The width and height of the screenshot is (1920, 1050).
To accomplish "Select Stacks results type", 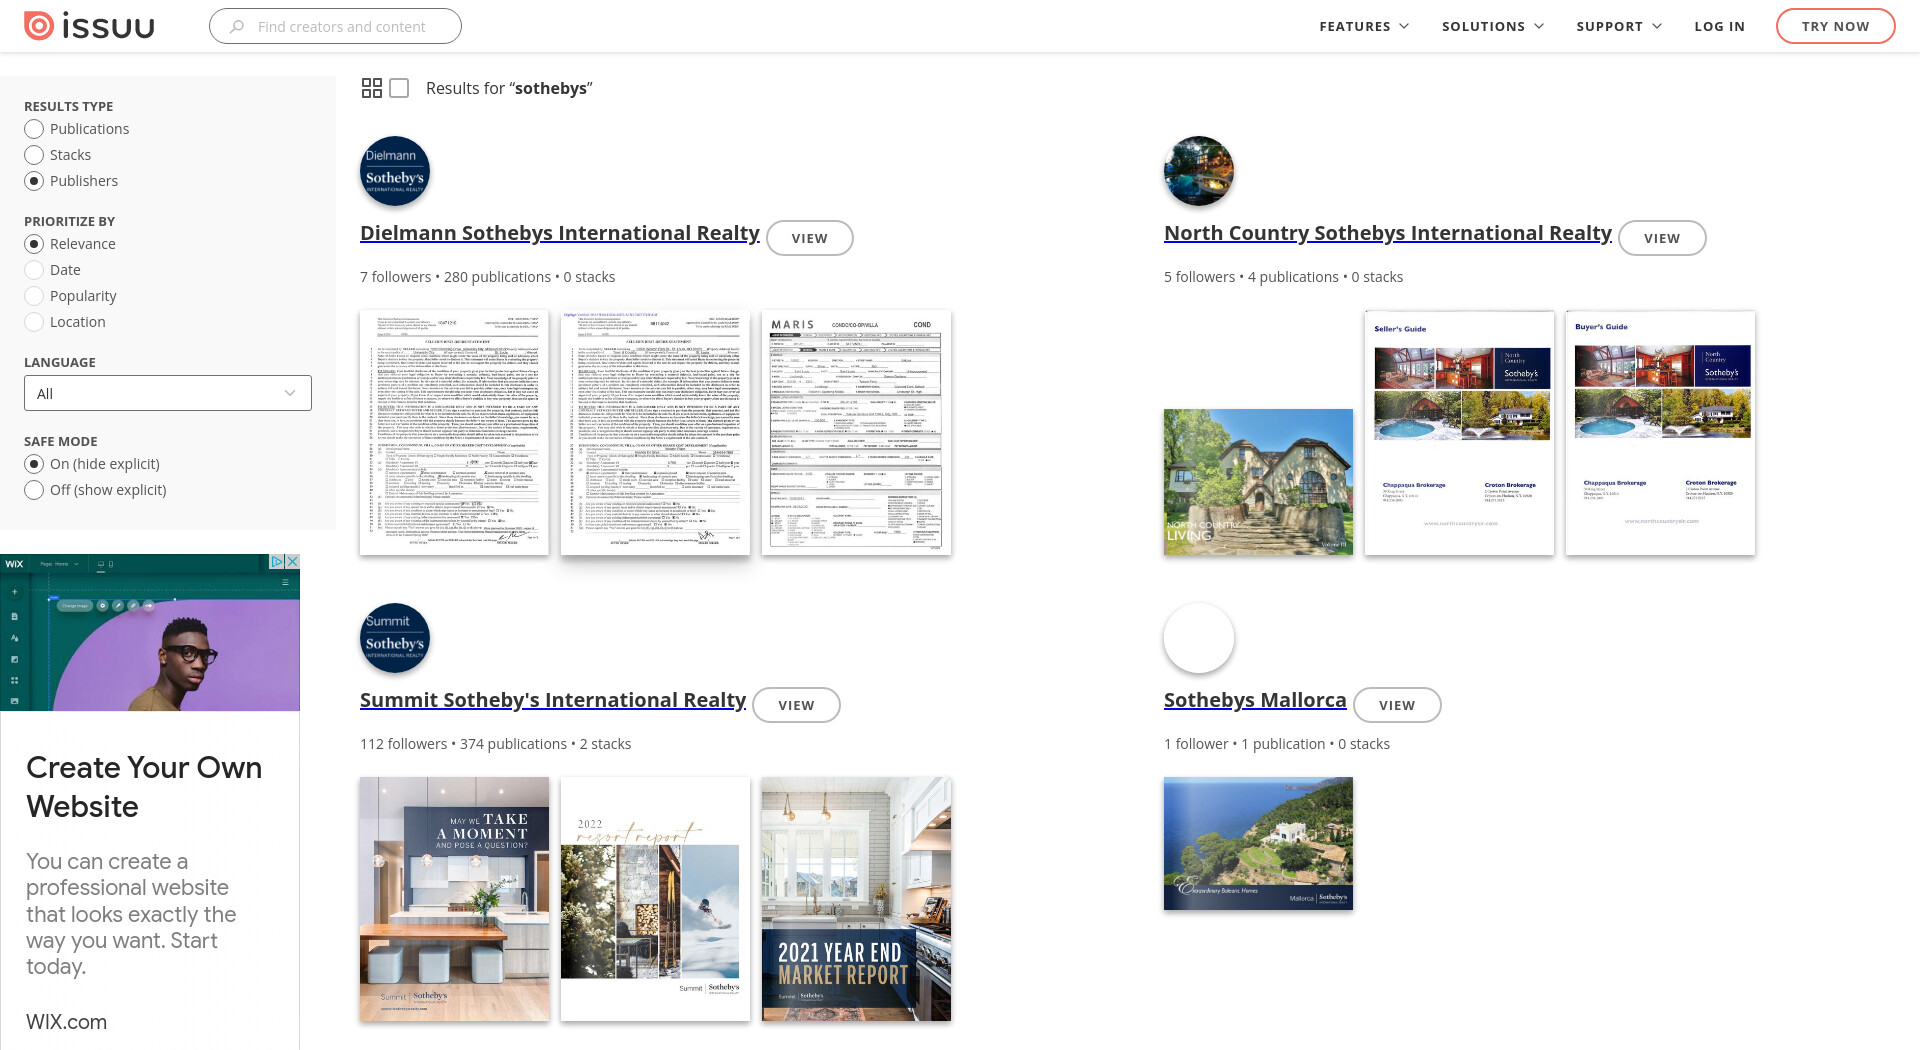I will coord(34,155).
